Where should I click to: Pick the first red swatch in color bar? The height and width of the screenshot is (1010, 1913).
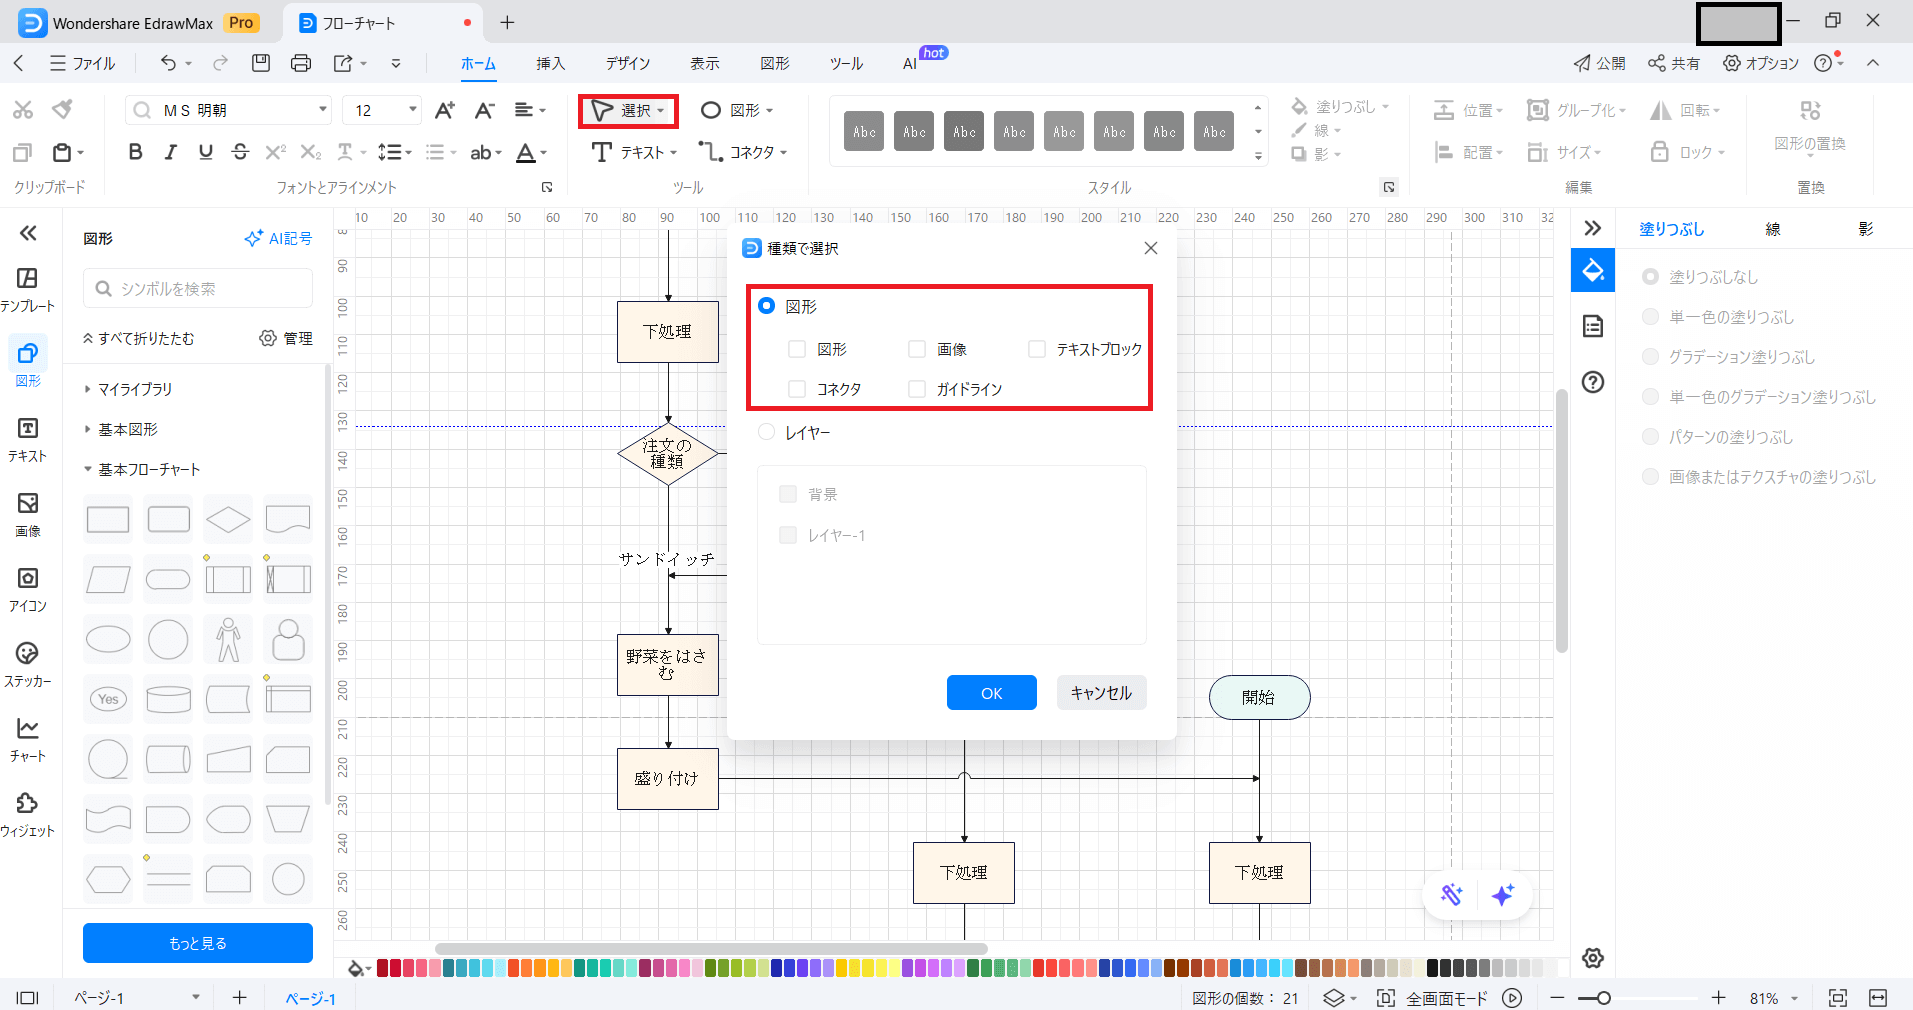coord(383,968)
